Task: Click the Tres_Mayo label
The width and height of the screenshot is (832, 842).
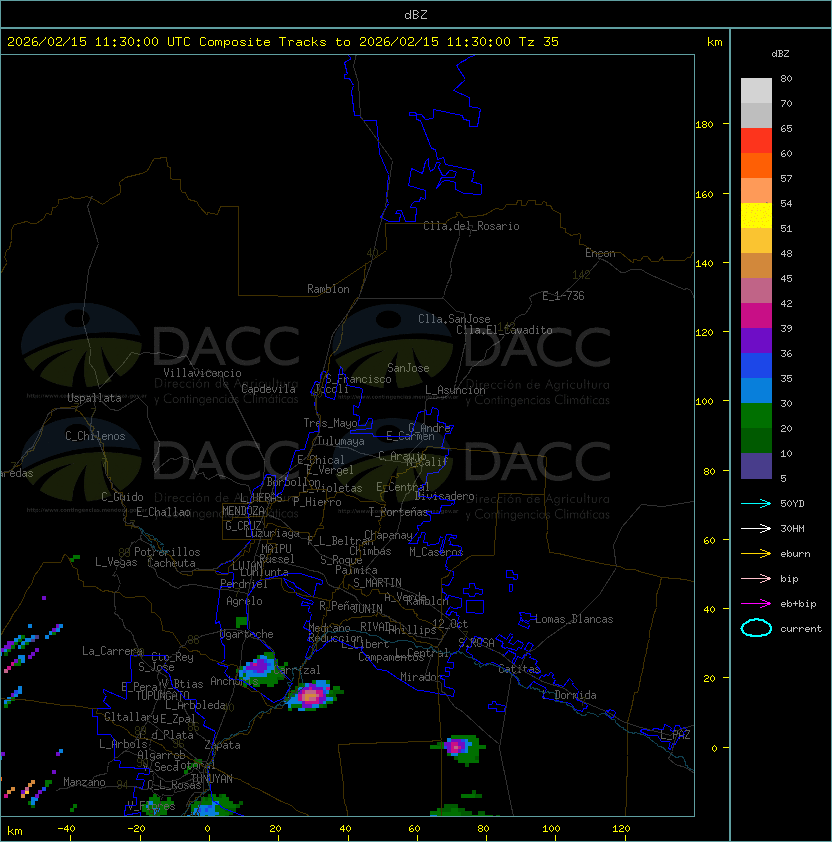Action: click(x=330, y=423)
